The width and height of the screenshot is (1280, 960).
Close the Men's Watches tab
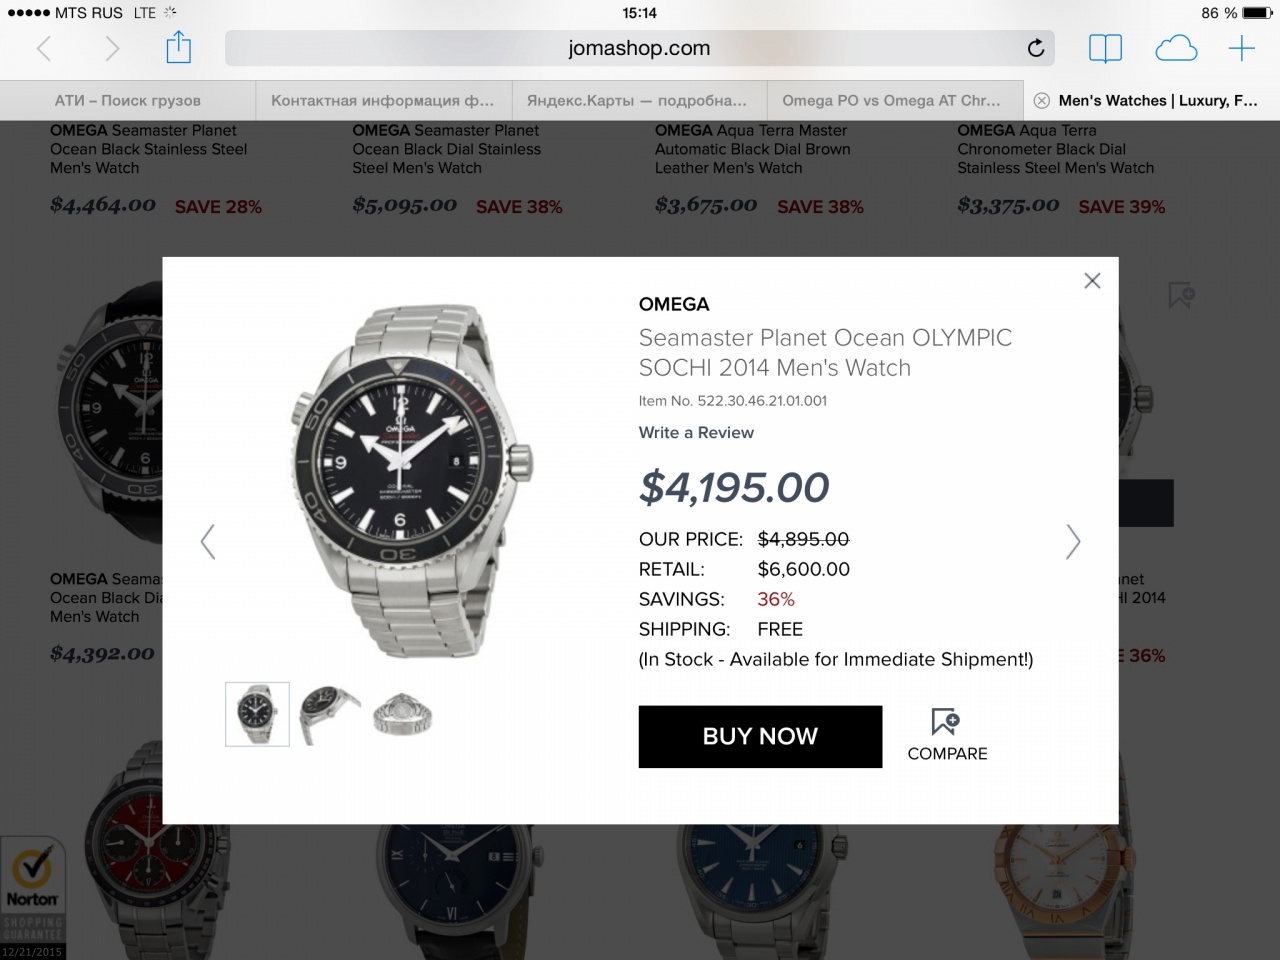click(1041, 101)
